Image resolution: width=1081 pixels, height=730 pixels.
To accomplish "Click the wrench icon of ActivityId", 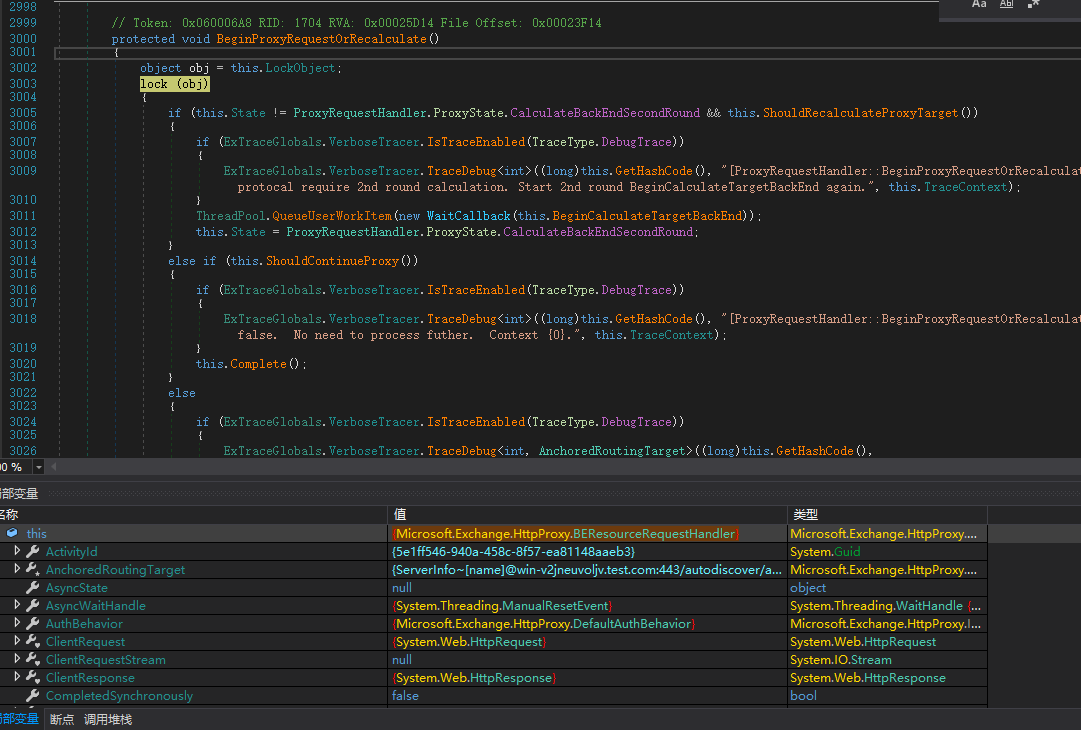I will [32, 551].
